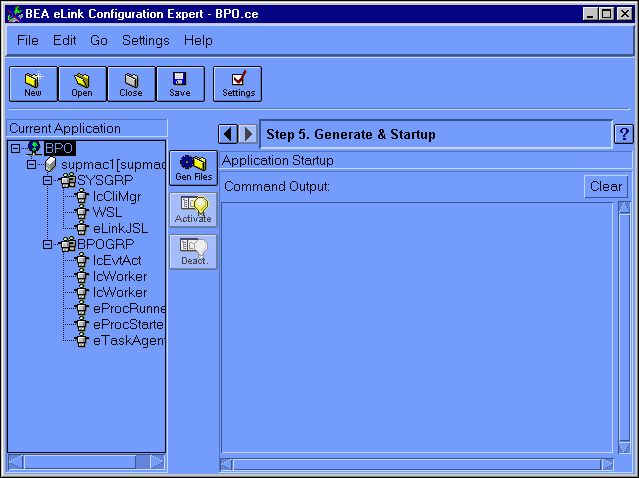This screenshot has width=639, height=478.
Task: Select the eLinkJSL label
Action: coord(120,228)
